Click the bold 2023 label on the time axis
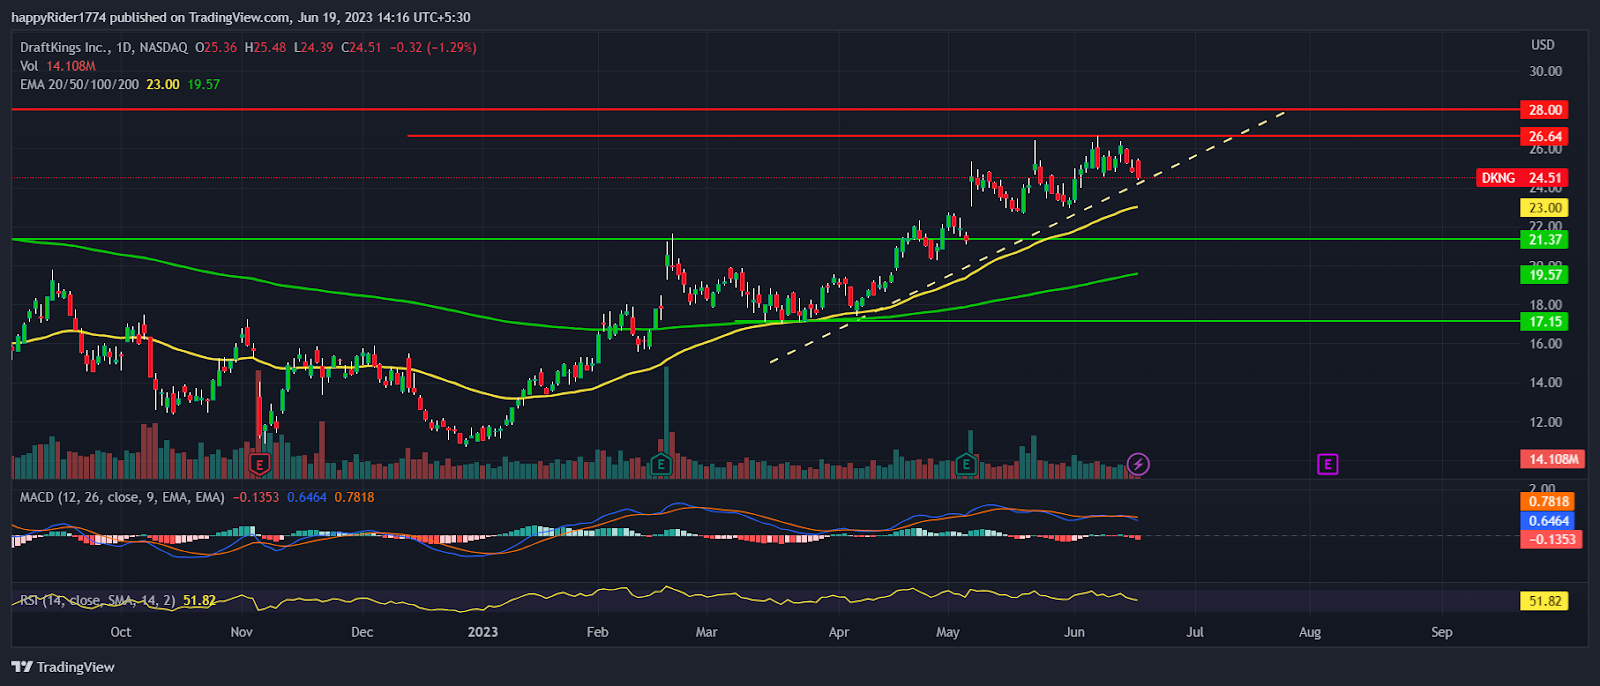1600x686 pixels. (x=483, y=632)
